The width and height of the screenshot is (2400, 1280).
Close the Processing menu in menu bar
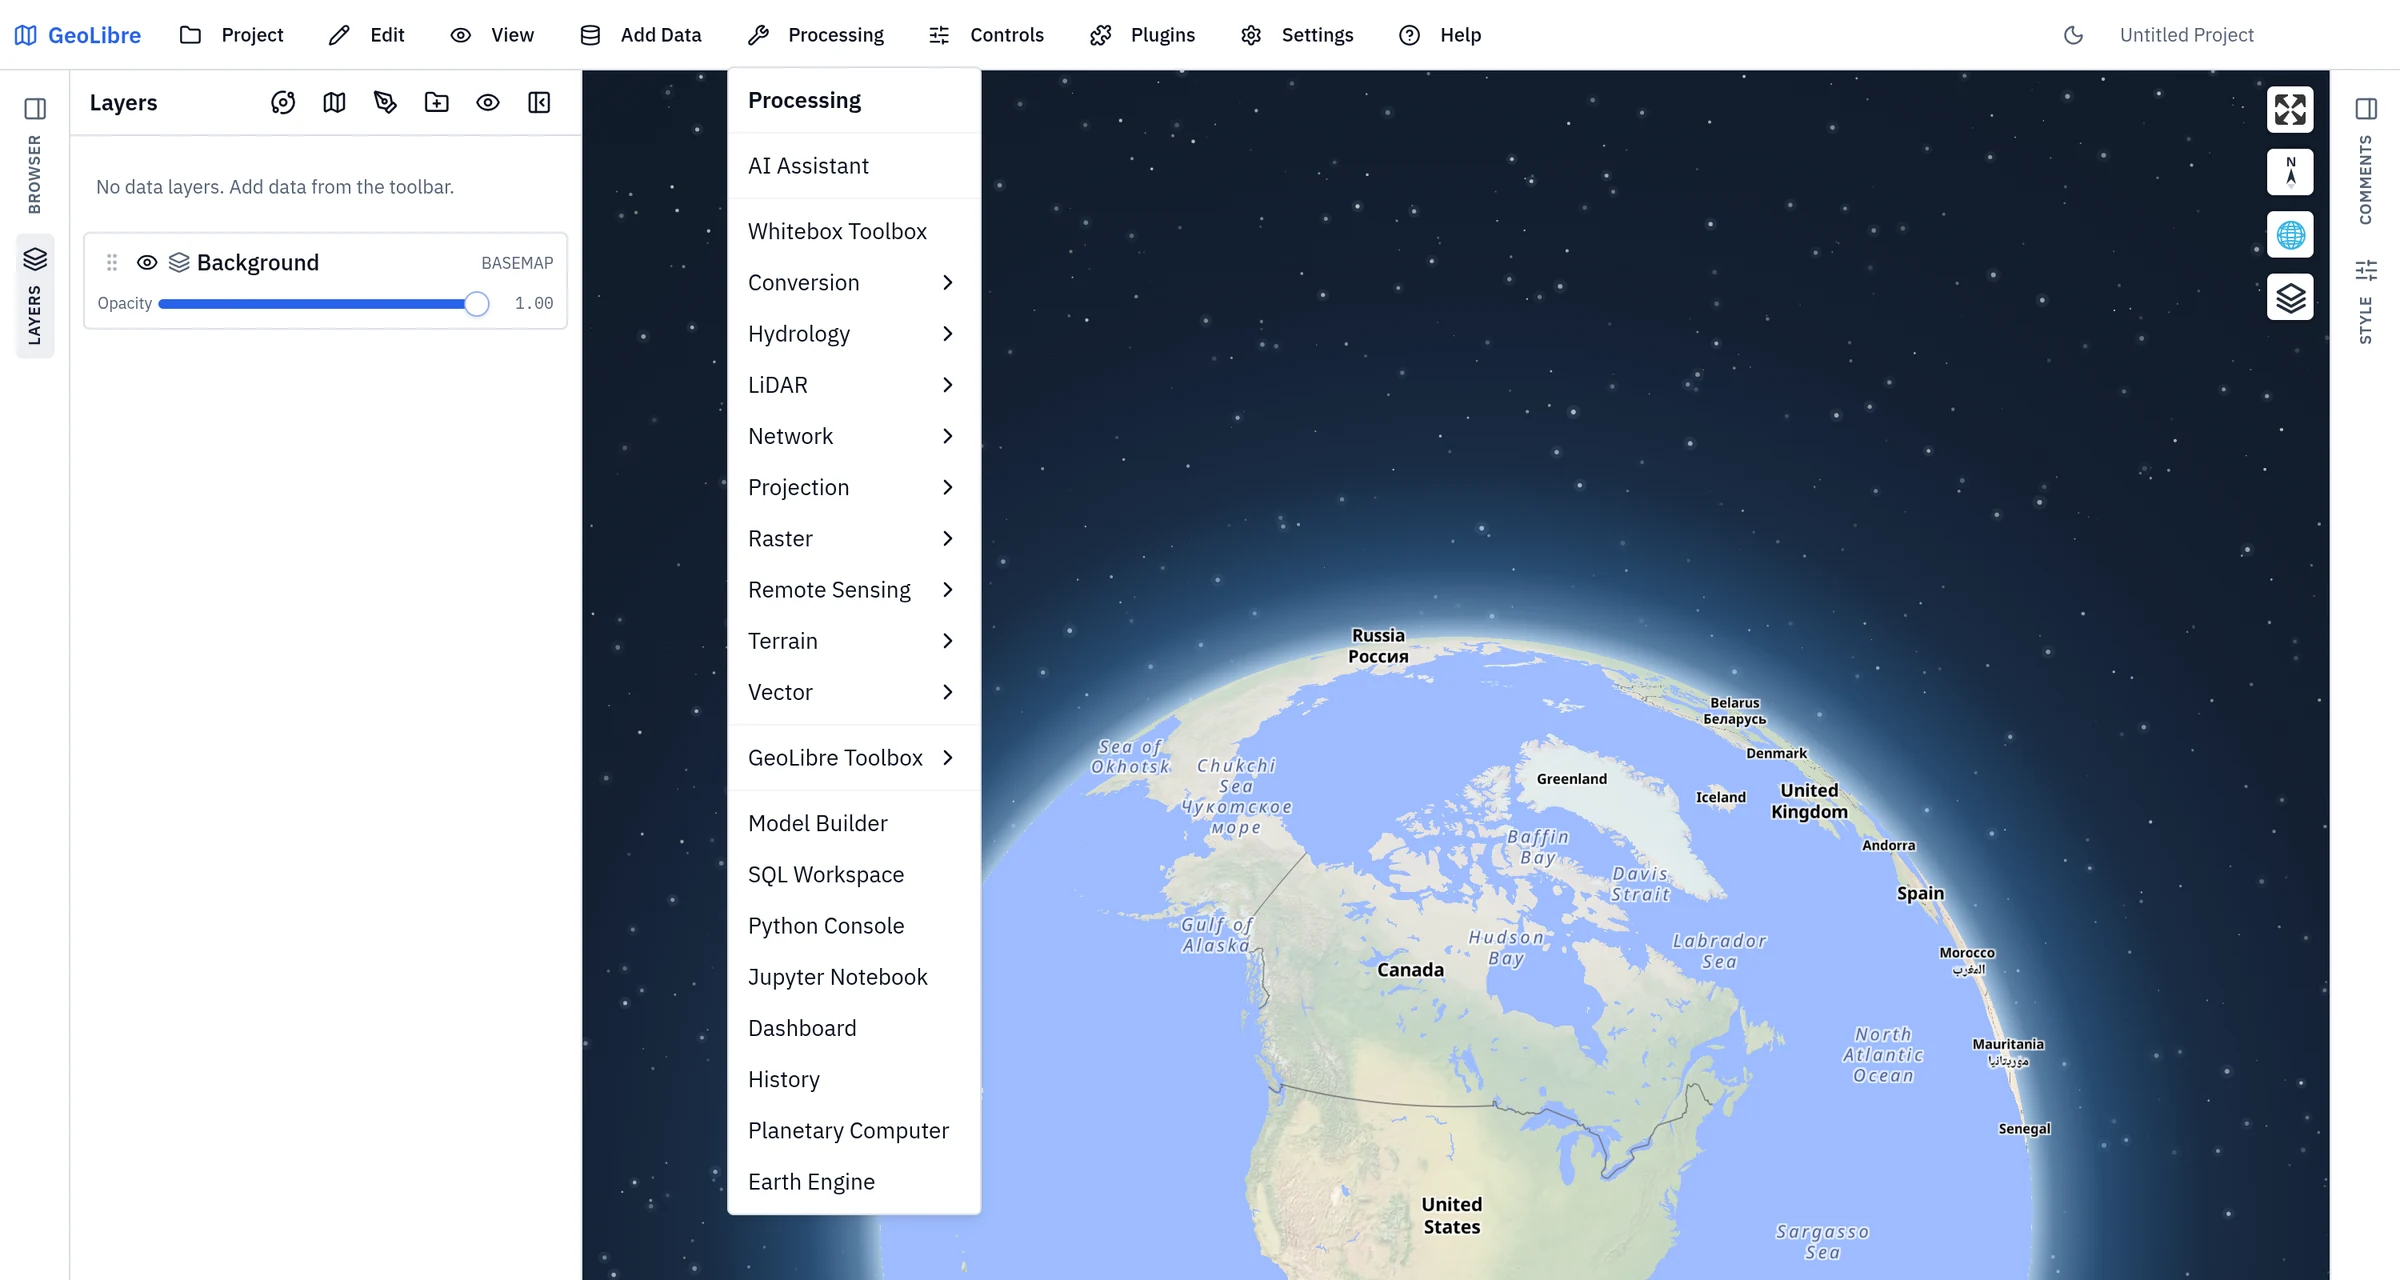point(816,35)
